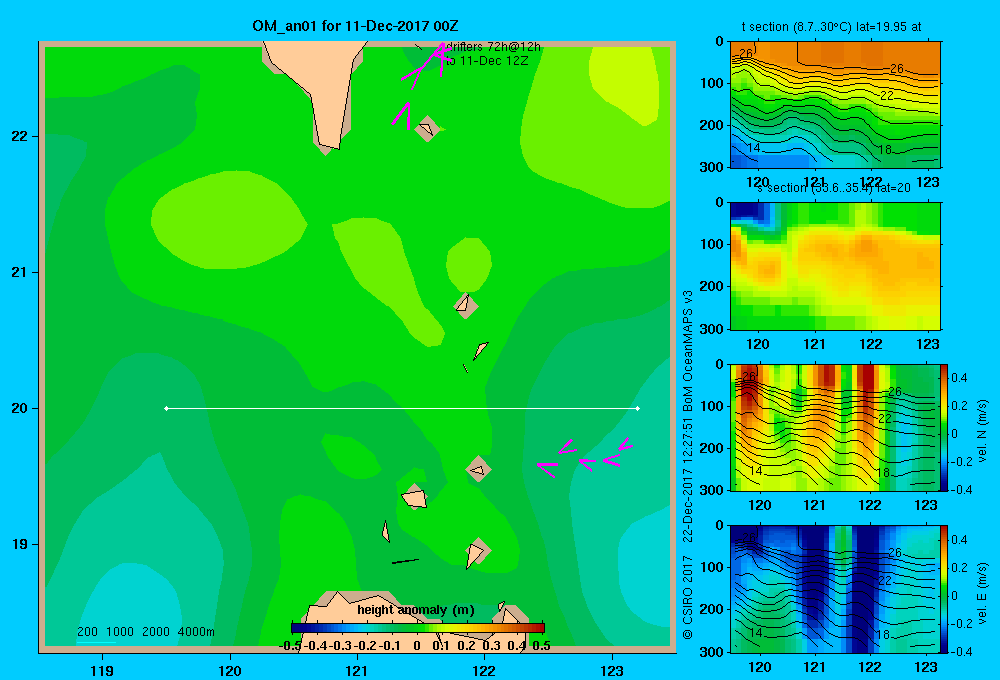The image size is (1000, 680).
Task: Click the vel. E color scale bar
Action: 944,589
